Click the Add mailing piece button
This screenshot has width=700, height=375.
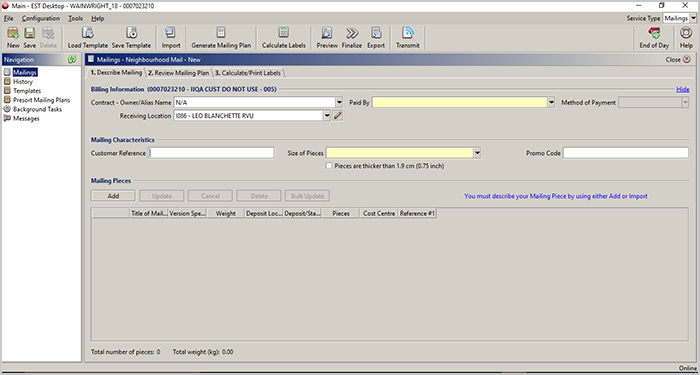[113, 196]
